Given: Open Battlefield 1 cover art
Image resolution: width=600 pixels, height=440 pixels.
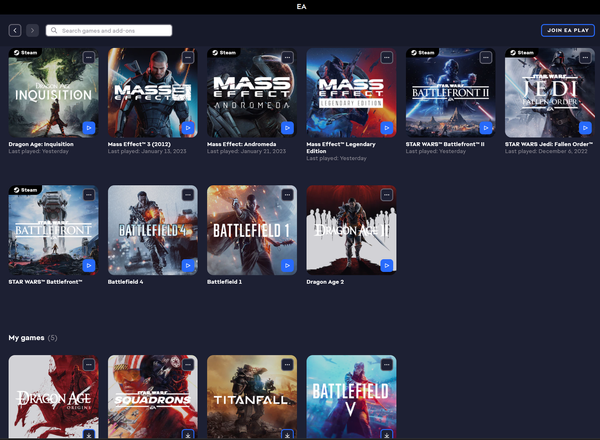Looking at the screenshot, I should (252, 230).
